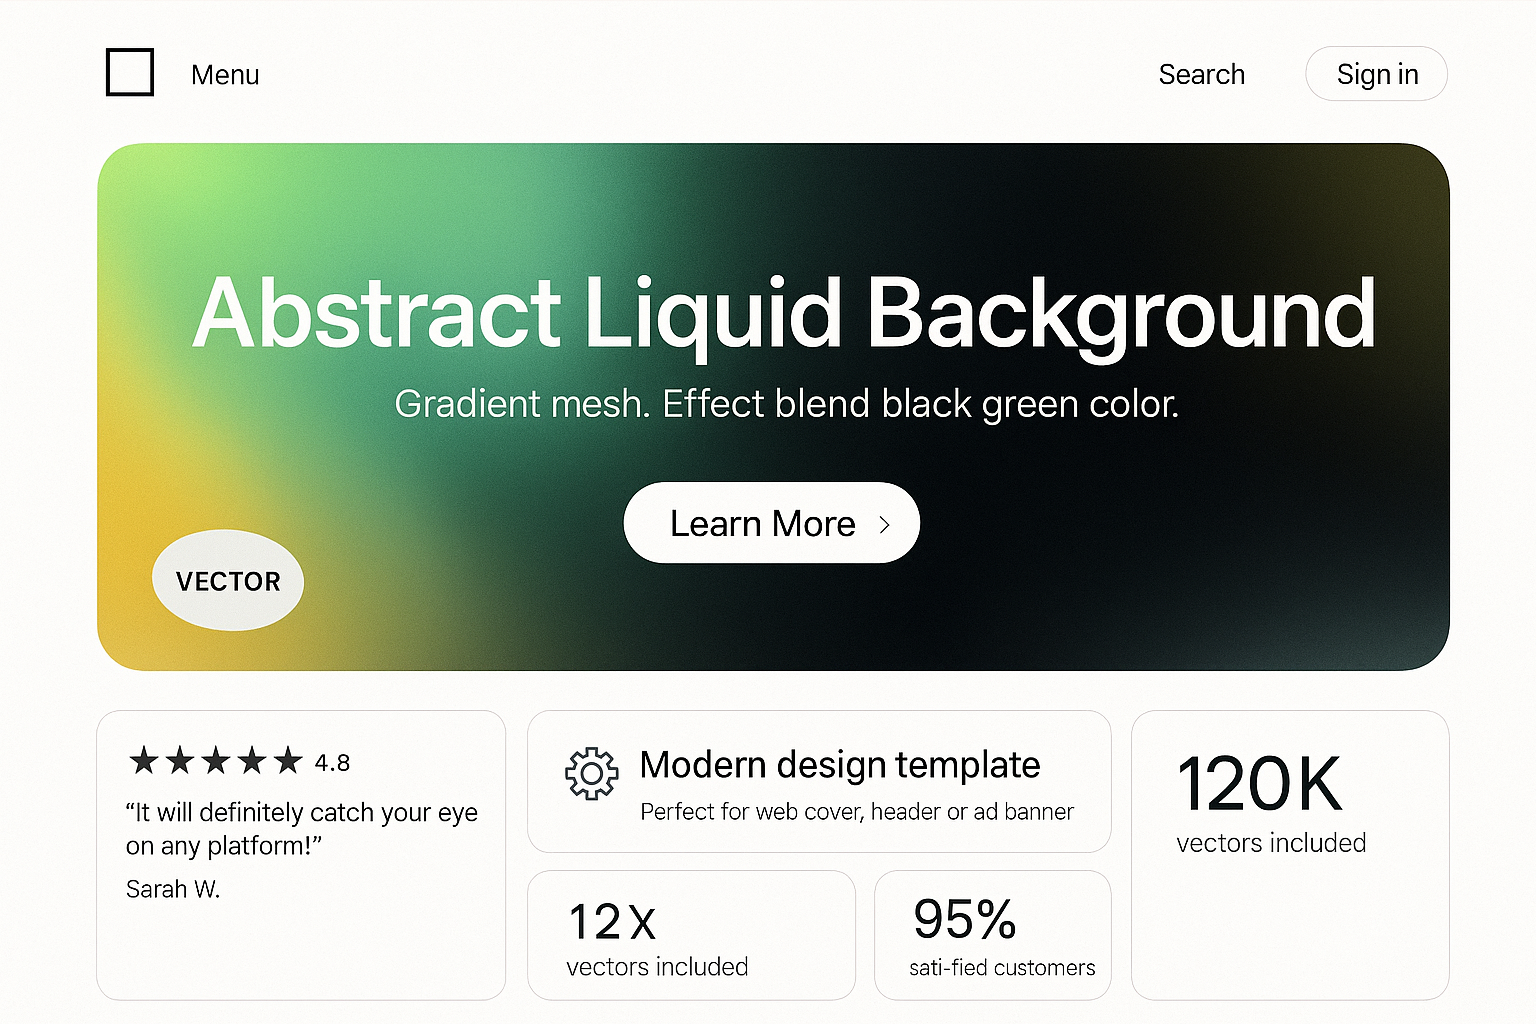Click the 4.8 rating score
The width and height of the screenshot is (1536, 1024).
click(x=332, y=764)
